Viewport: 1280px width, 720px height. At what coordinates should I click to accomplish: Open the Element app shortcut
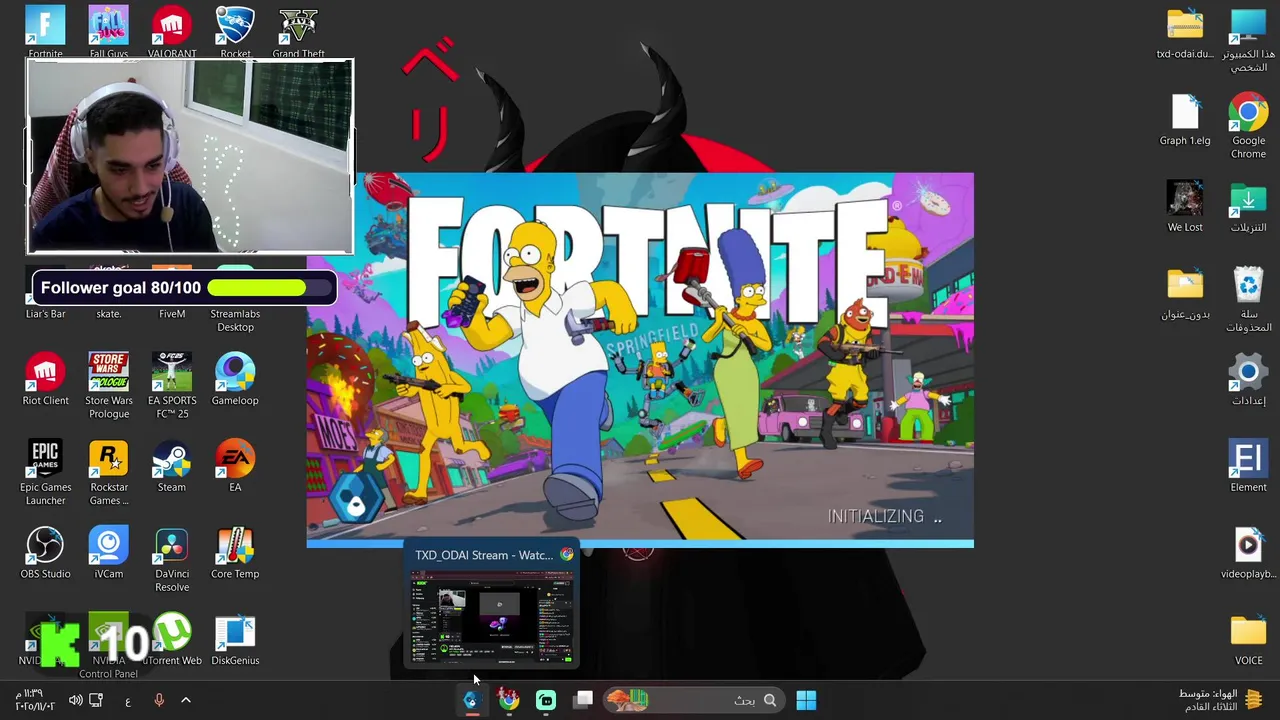coord(1248,466)
